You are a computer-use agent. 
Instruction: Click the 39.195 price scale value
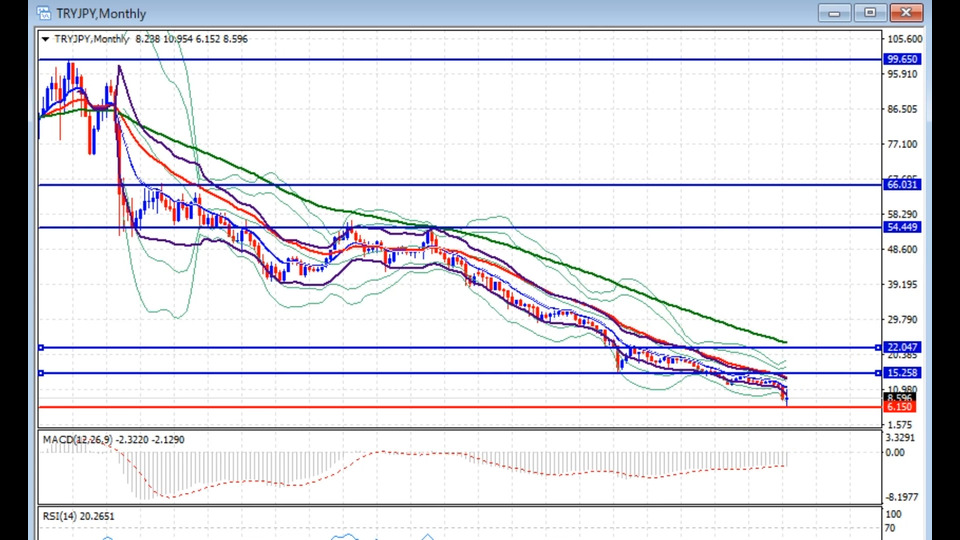pos(902,285)
